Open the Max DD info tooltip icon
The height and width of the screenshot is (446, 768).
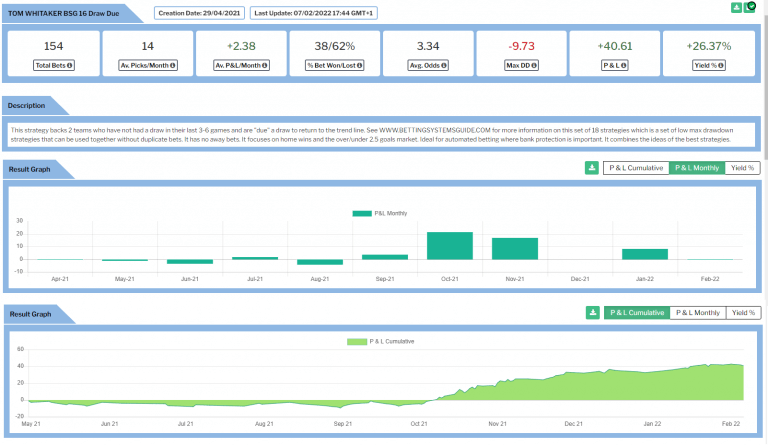(534, 66)
